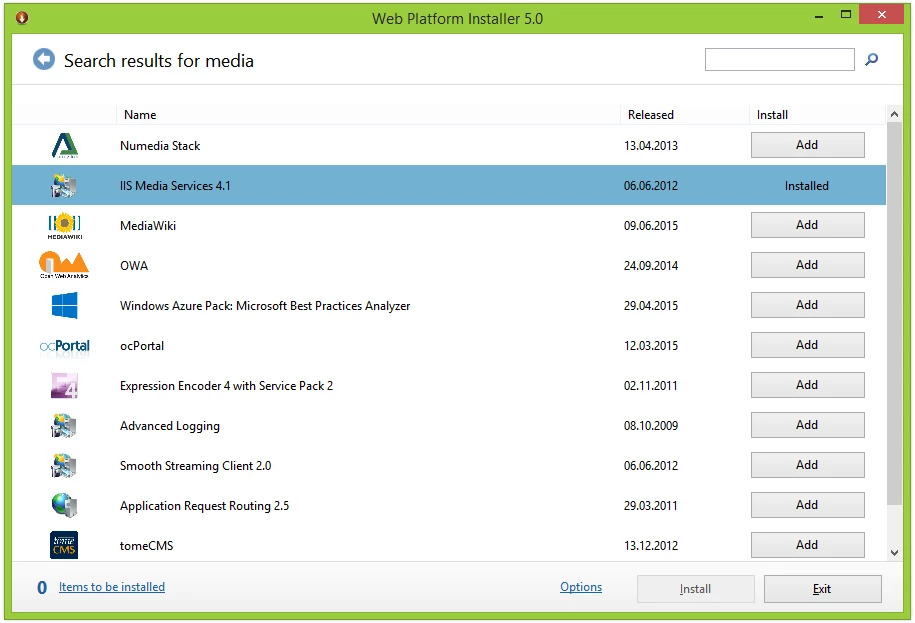Image resolution: width=915 pixels, height=623 pixels.
Task: Click the Numedia Stack logo icon
Action: [x=64, y=145]
